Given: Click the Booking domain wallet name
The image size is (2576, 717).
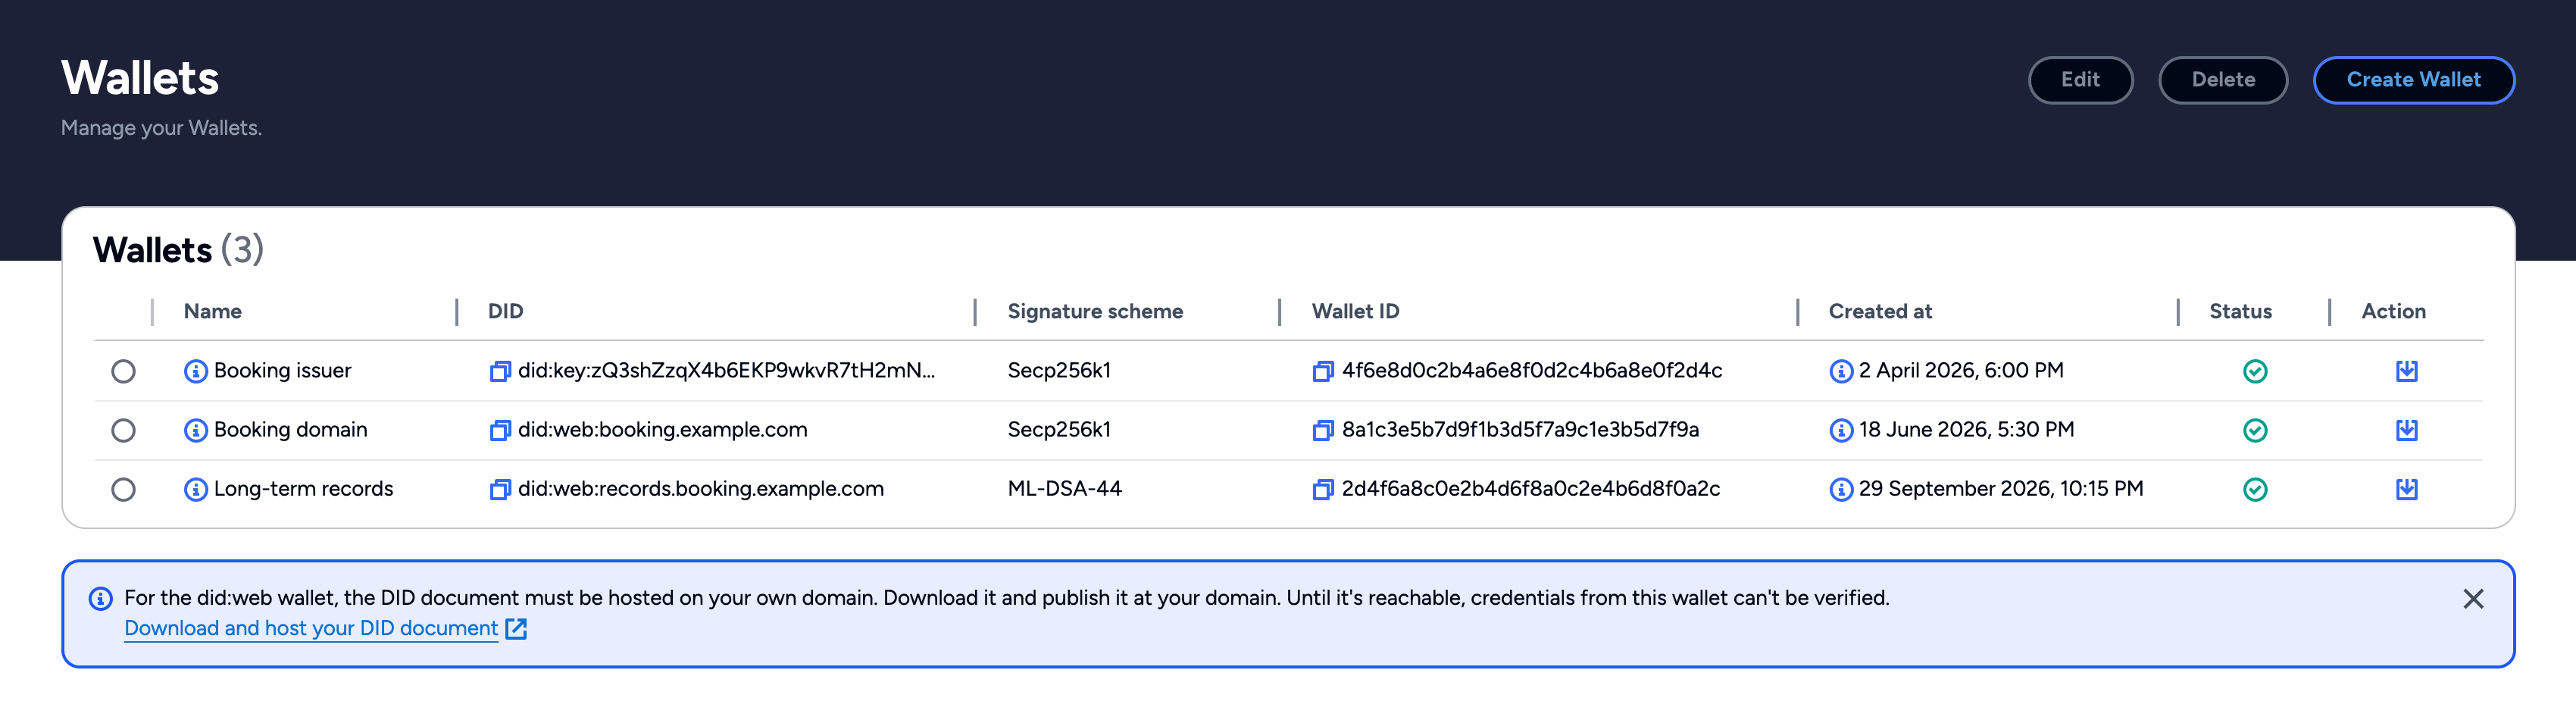Looking at the screenshot, I should (x=290, y=430).
